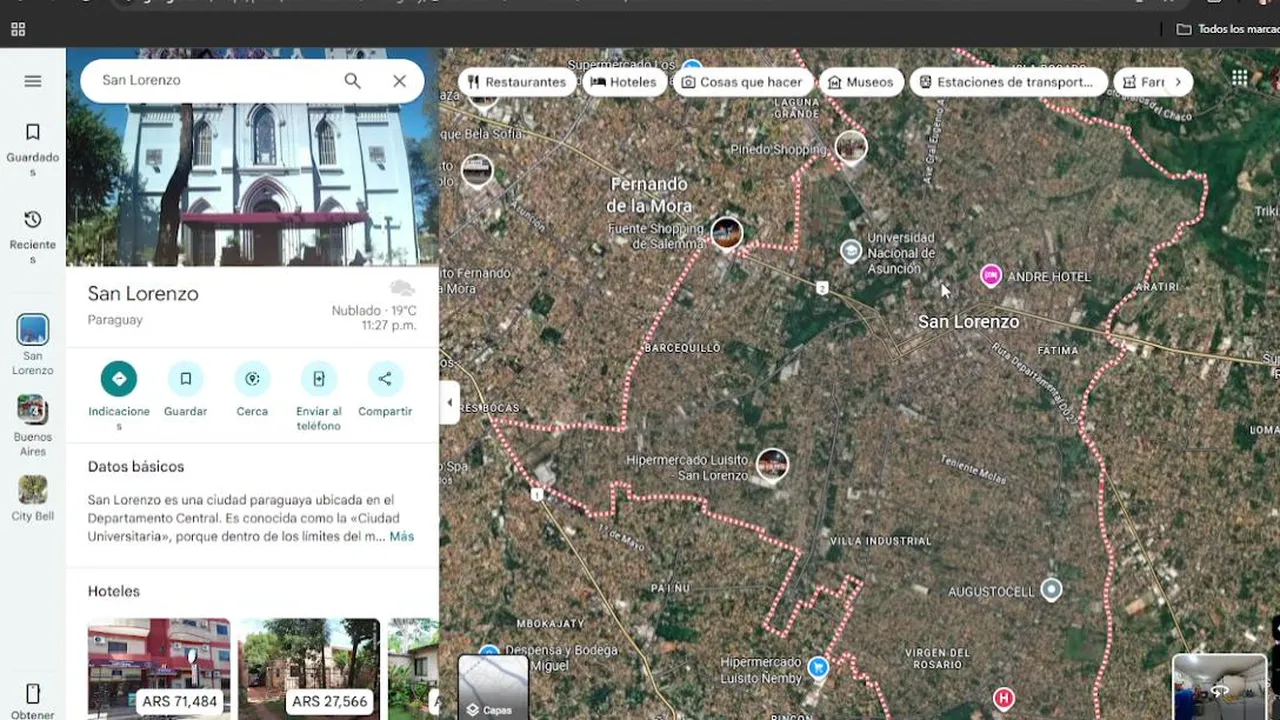This screenshot has height=720, width=1280.
Task: Click the ANDRE HOTEL pink marker
Action: [990, 275]
